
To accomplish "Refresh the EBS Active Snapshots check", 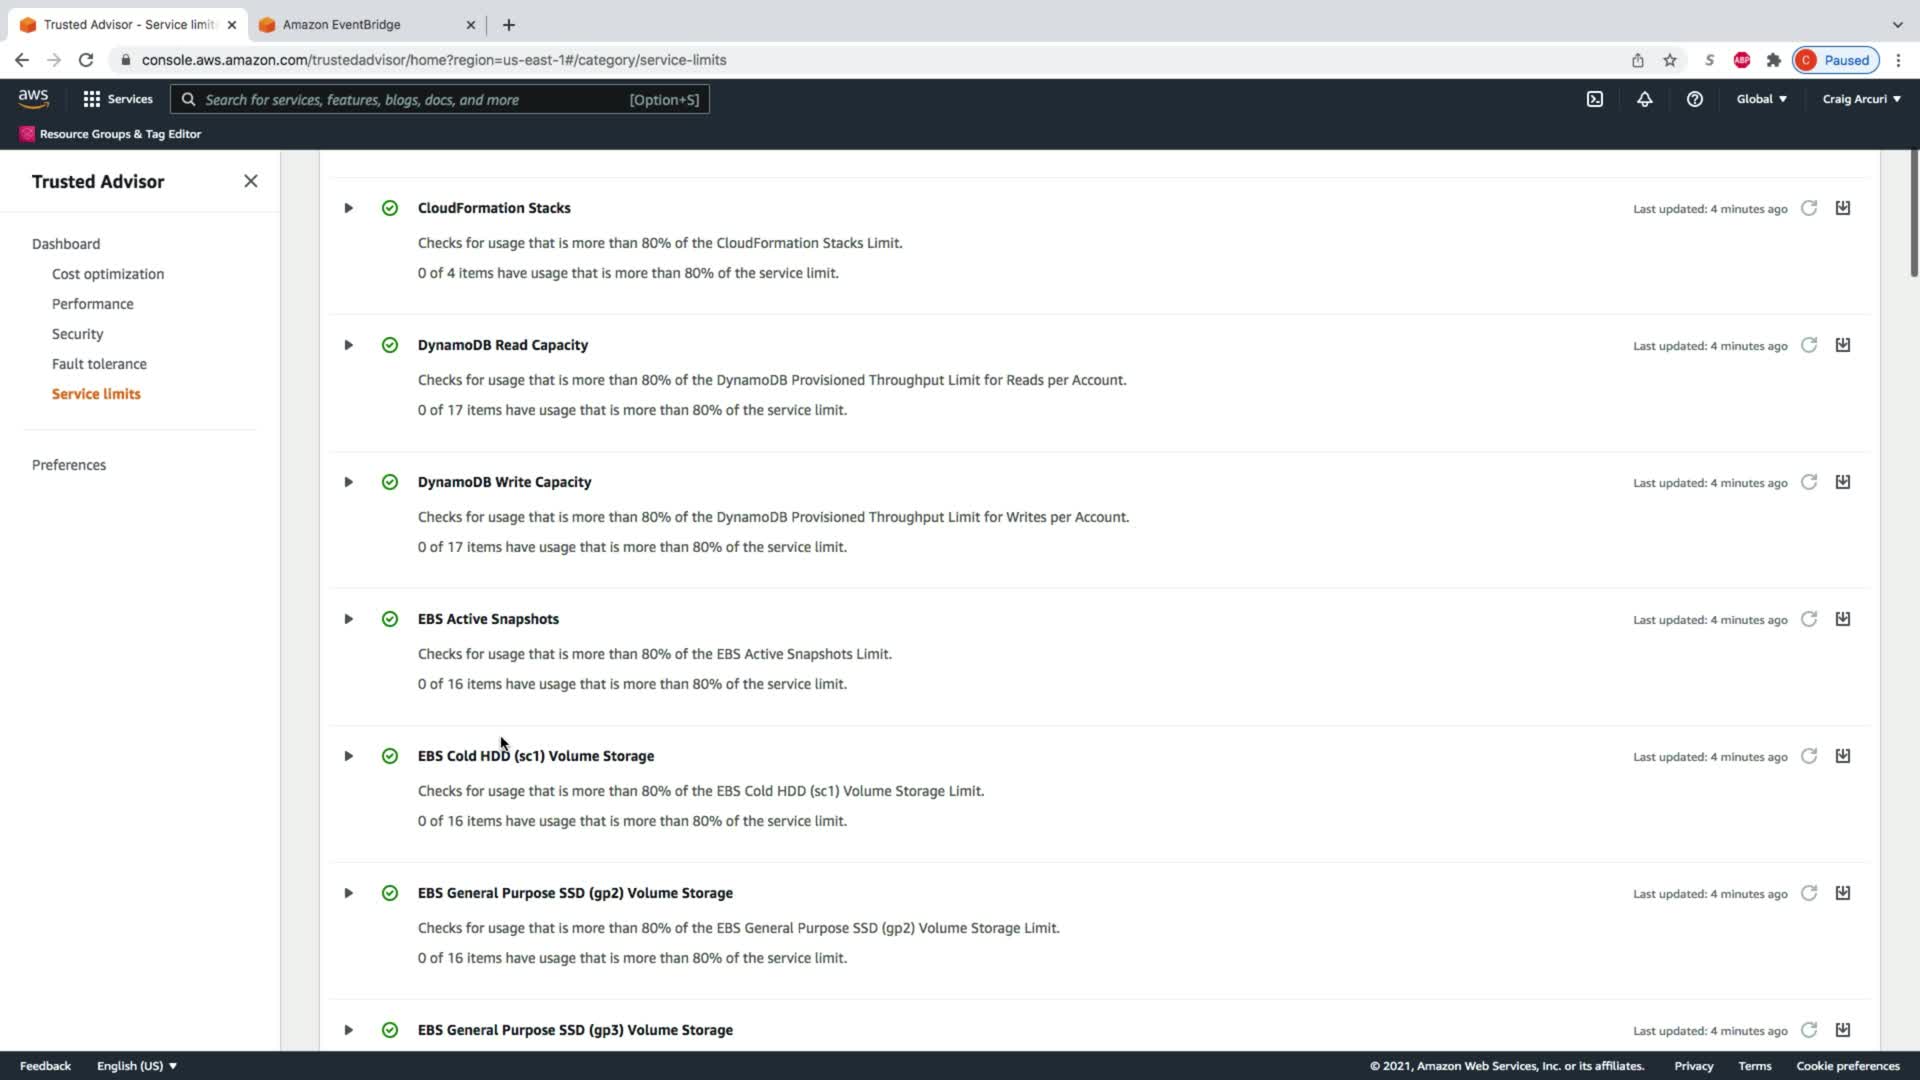I will pyautogui.click(x=1808, y=619).
